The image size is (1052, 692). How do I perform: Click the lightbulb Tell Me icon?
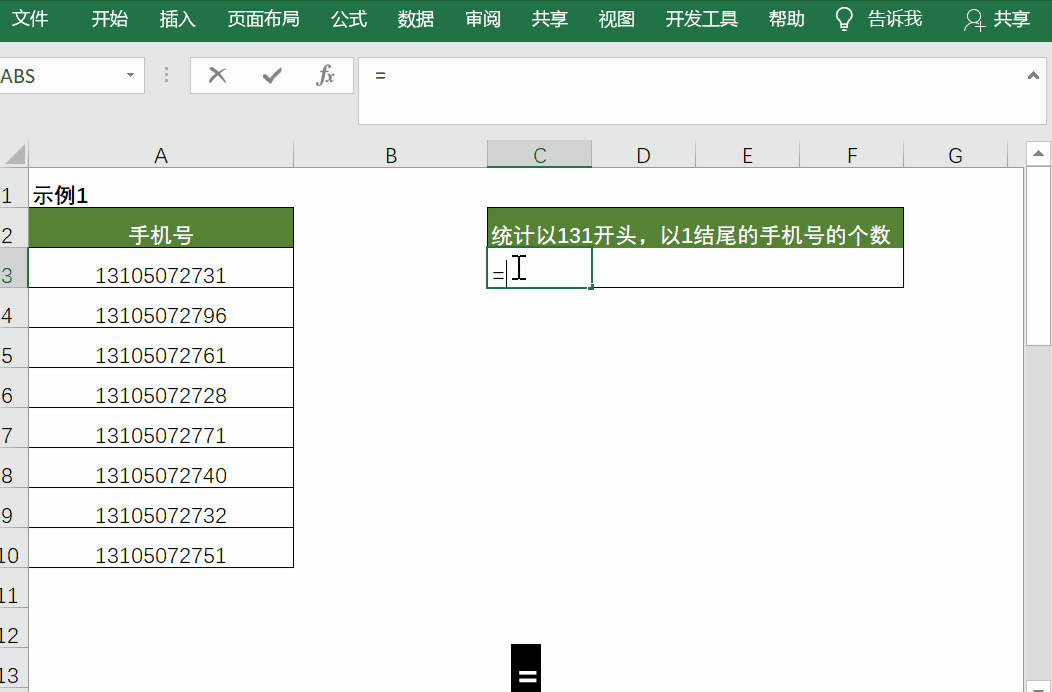(844, 19)
